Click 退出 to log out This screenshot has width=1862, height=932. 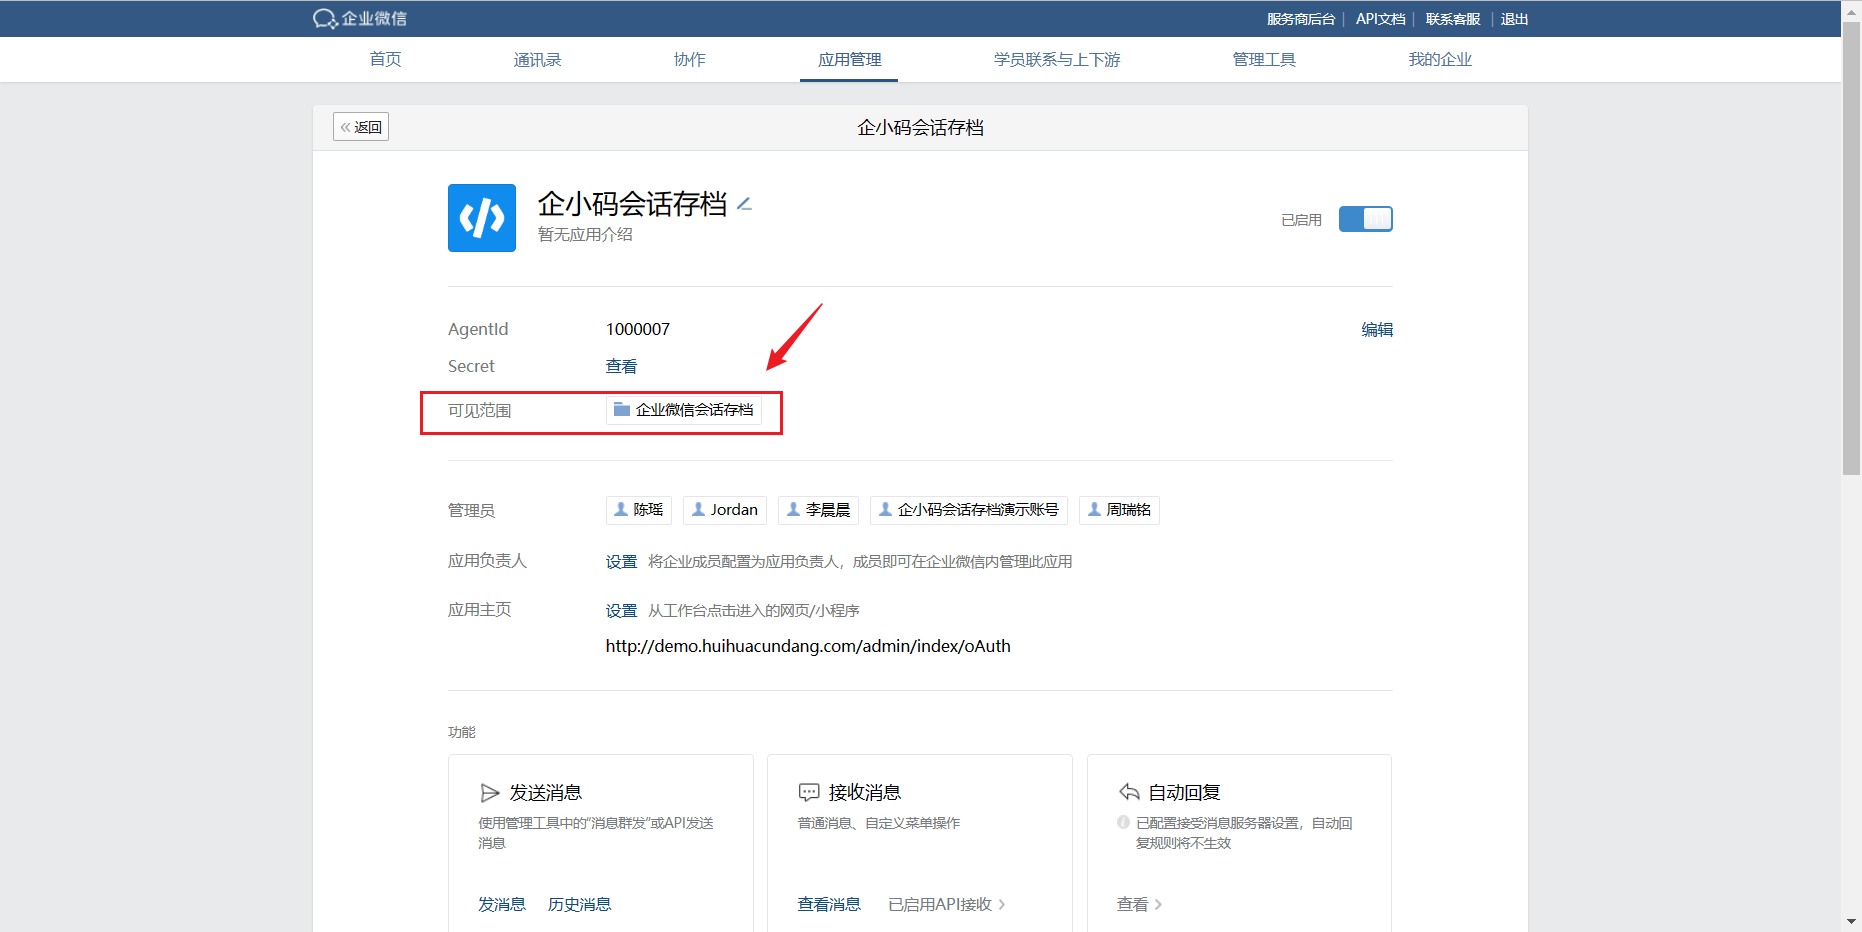[x=1514, y=19]
